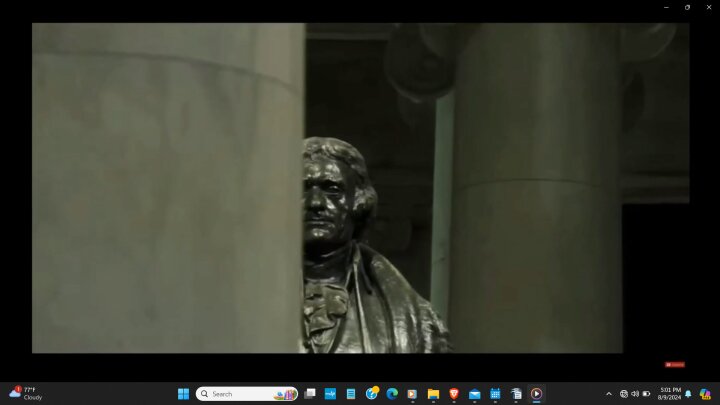Open Task View from the taskbar
The width and height of the screenshot is (720, 405).
(x=310, y=394)
